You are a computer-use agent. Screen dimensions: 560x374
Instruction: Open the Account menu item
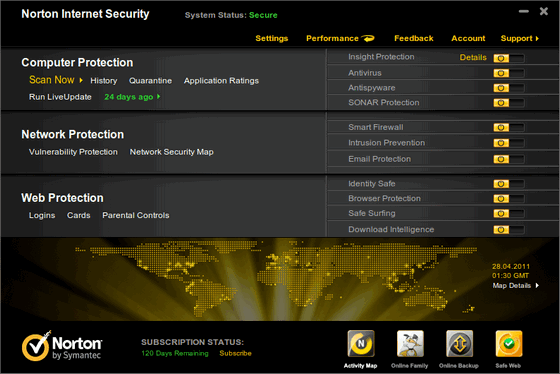(x=468, y=38)
